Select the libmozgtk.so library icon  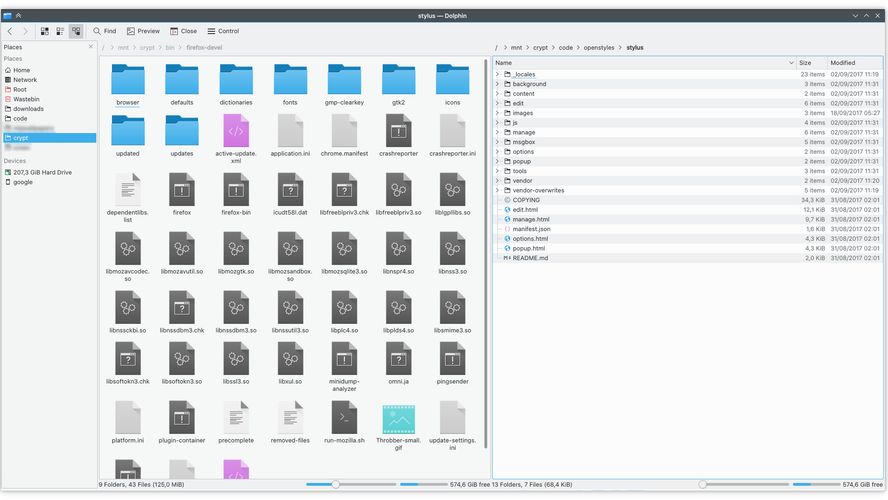click(x=236, y=249)
